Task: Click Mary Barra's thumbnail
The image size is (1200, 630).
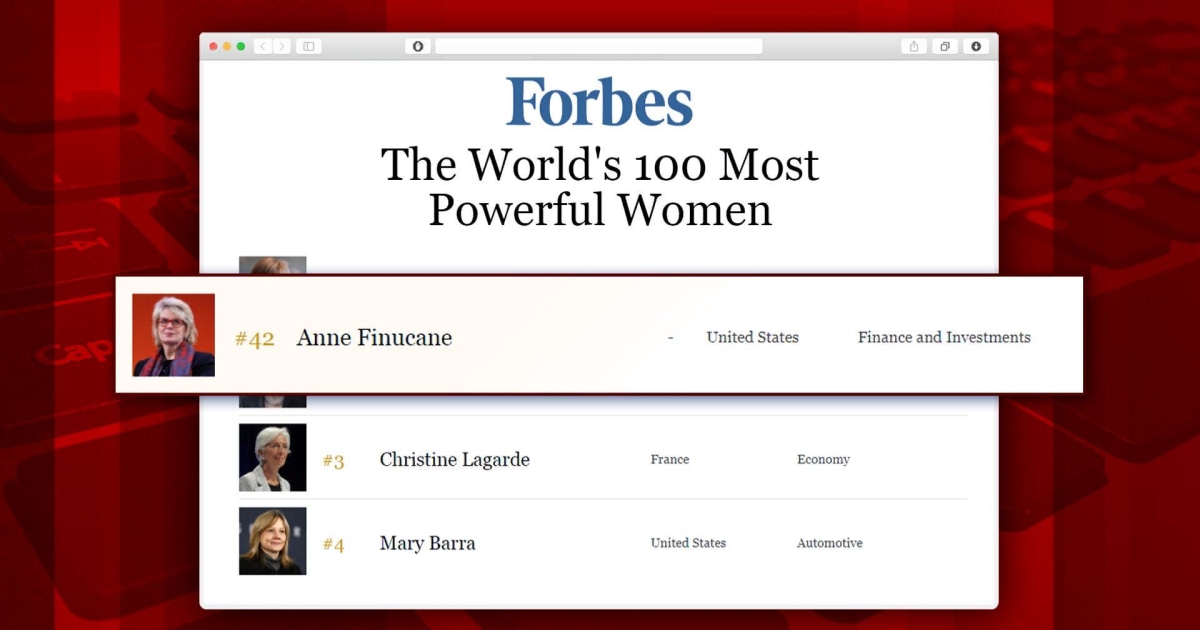Action: point(272,541)
